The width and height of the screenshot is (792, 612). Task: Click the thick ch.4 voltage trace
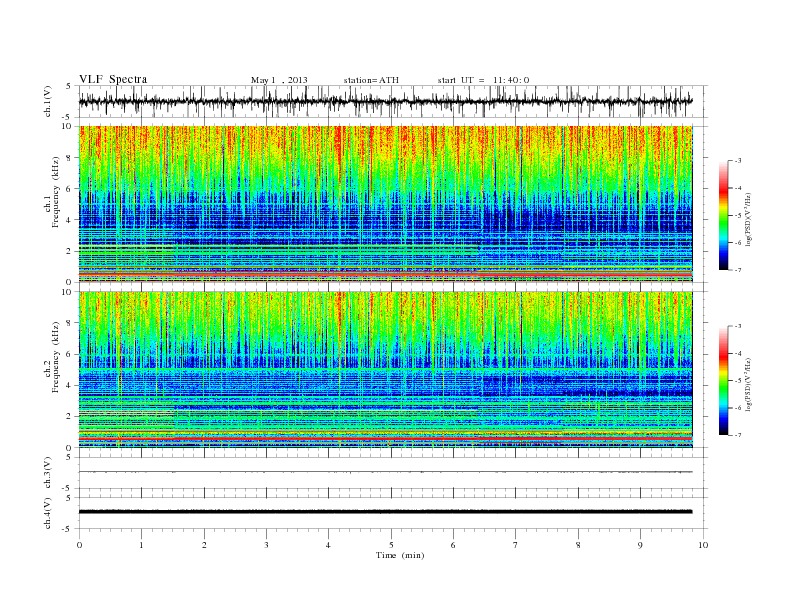coord(386,512)
